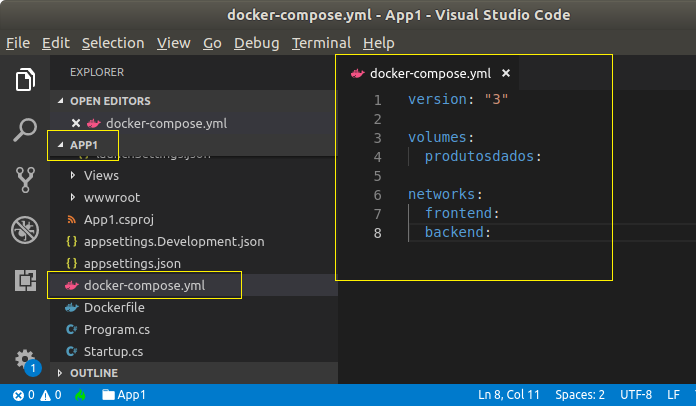
Task: Expand the wwwroot folder
Action: 73,197
